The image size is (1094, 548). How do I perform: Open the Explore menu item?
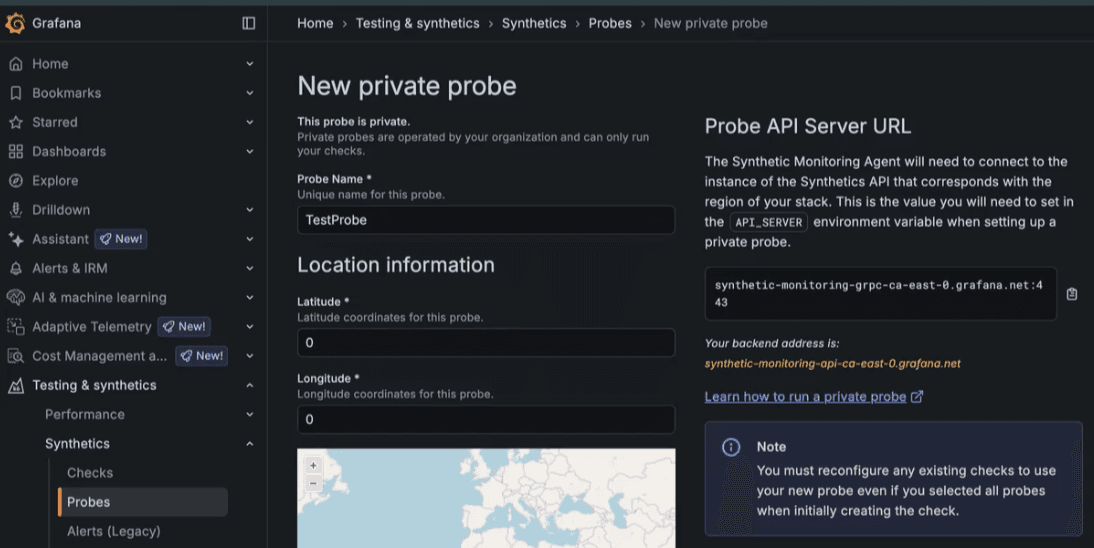pyautogui.click(x=55, y=181)
